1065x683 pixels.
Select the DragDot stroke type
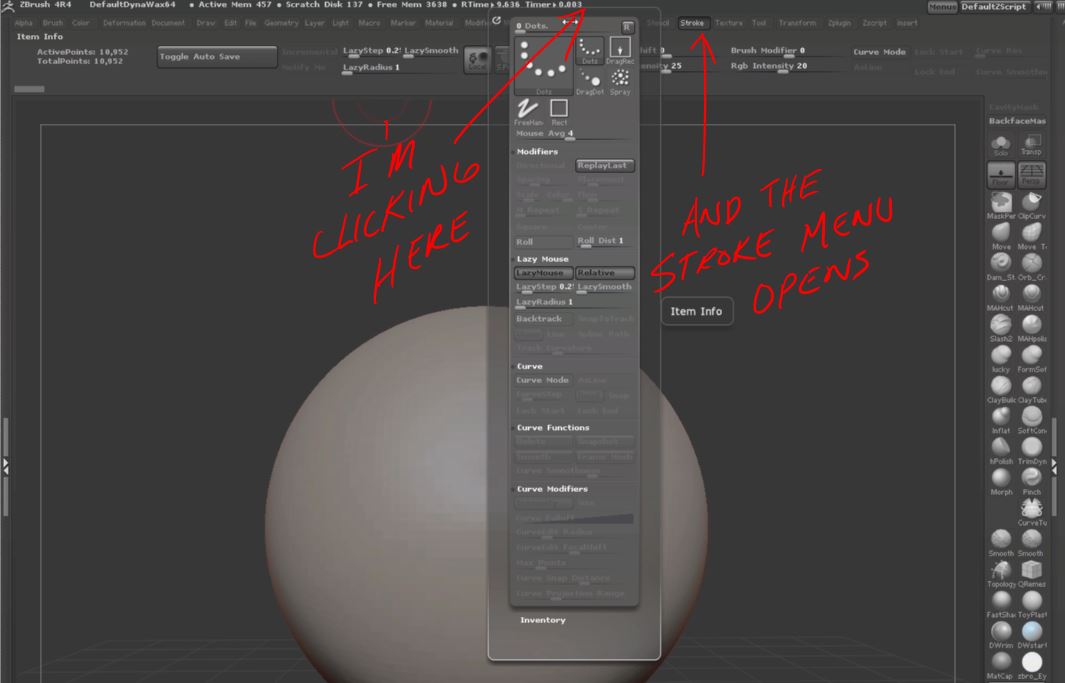coord(590,82)
